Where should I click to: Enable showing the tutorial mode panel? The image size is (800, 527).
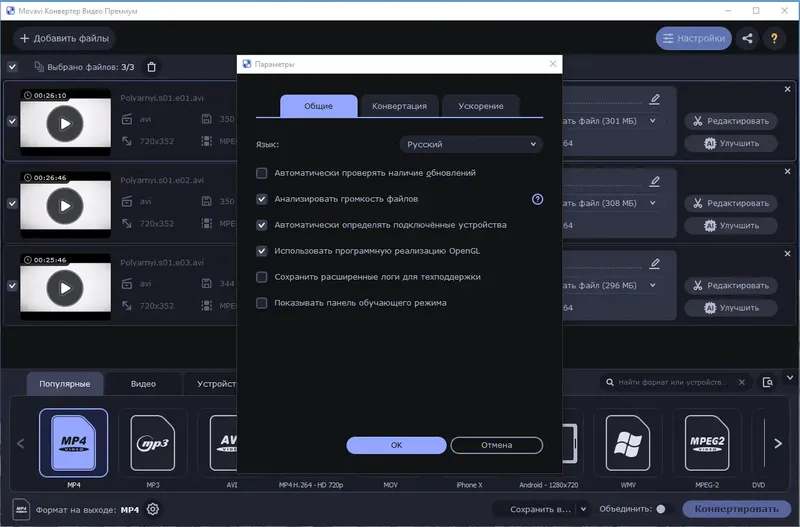[x=262, y=303]
